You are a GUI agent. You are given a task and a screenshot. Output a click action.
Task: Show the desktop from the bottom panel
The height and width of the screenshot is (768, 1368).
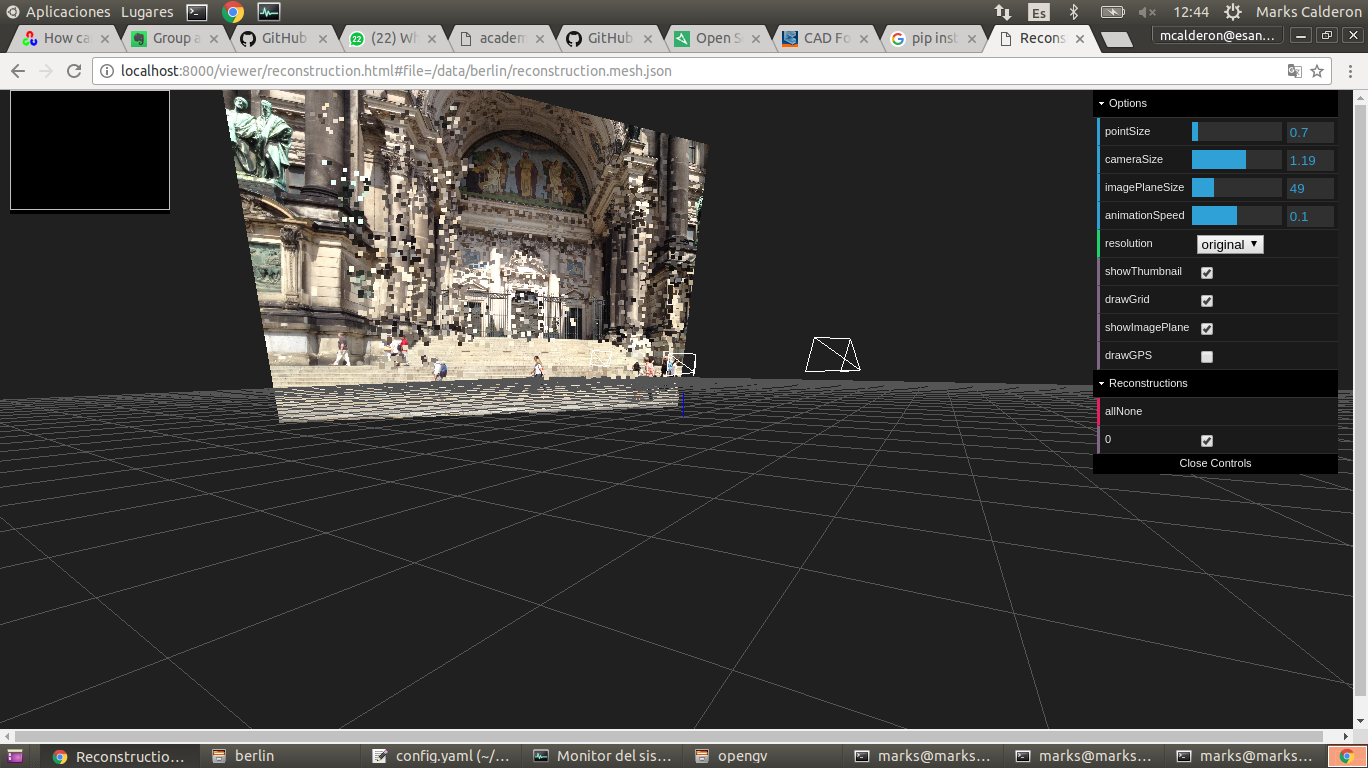(15, 756)
